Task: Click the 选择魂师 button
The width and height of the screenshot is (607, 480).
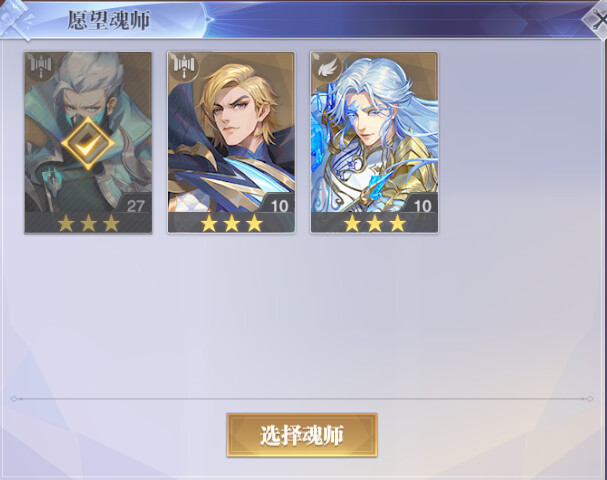Action: 302,435
